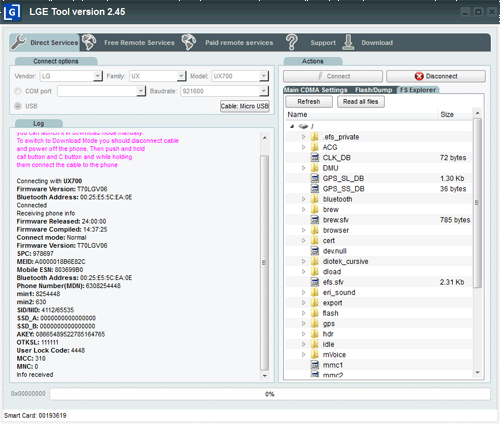Expand the diotek_cursive folder

(303, 261)
